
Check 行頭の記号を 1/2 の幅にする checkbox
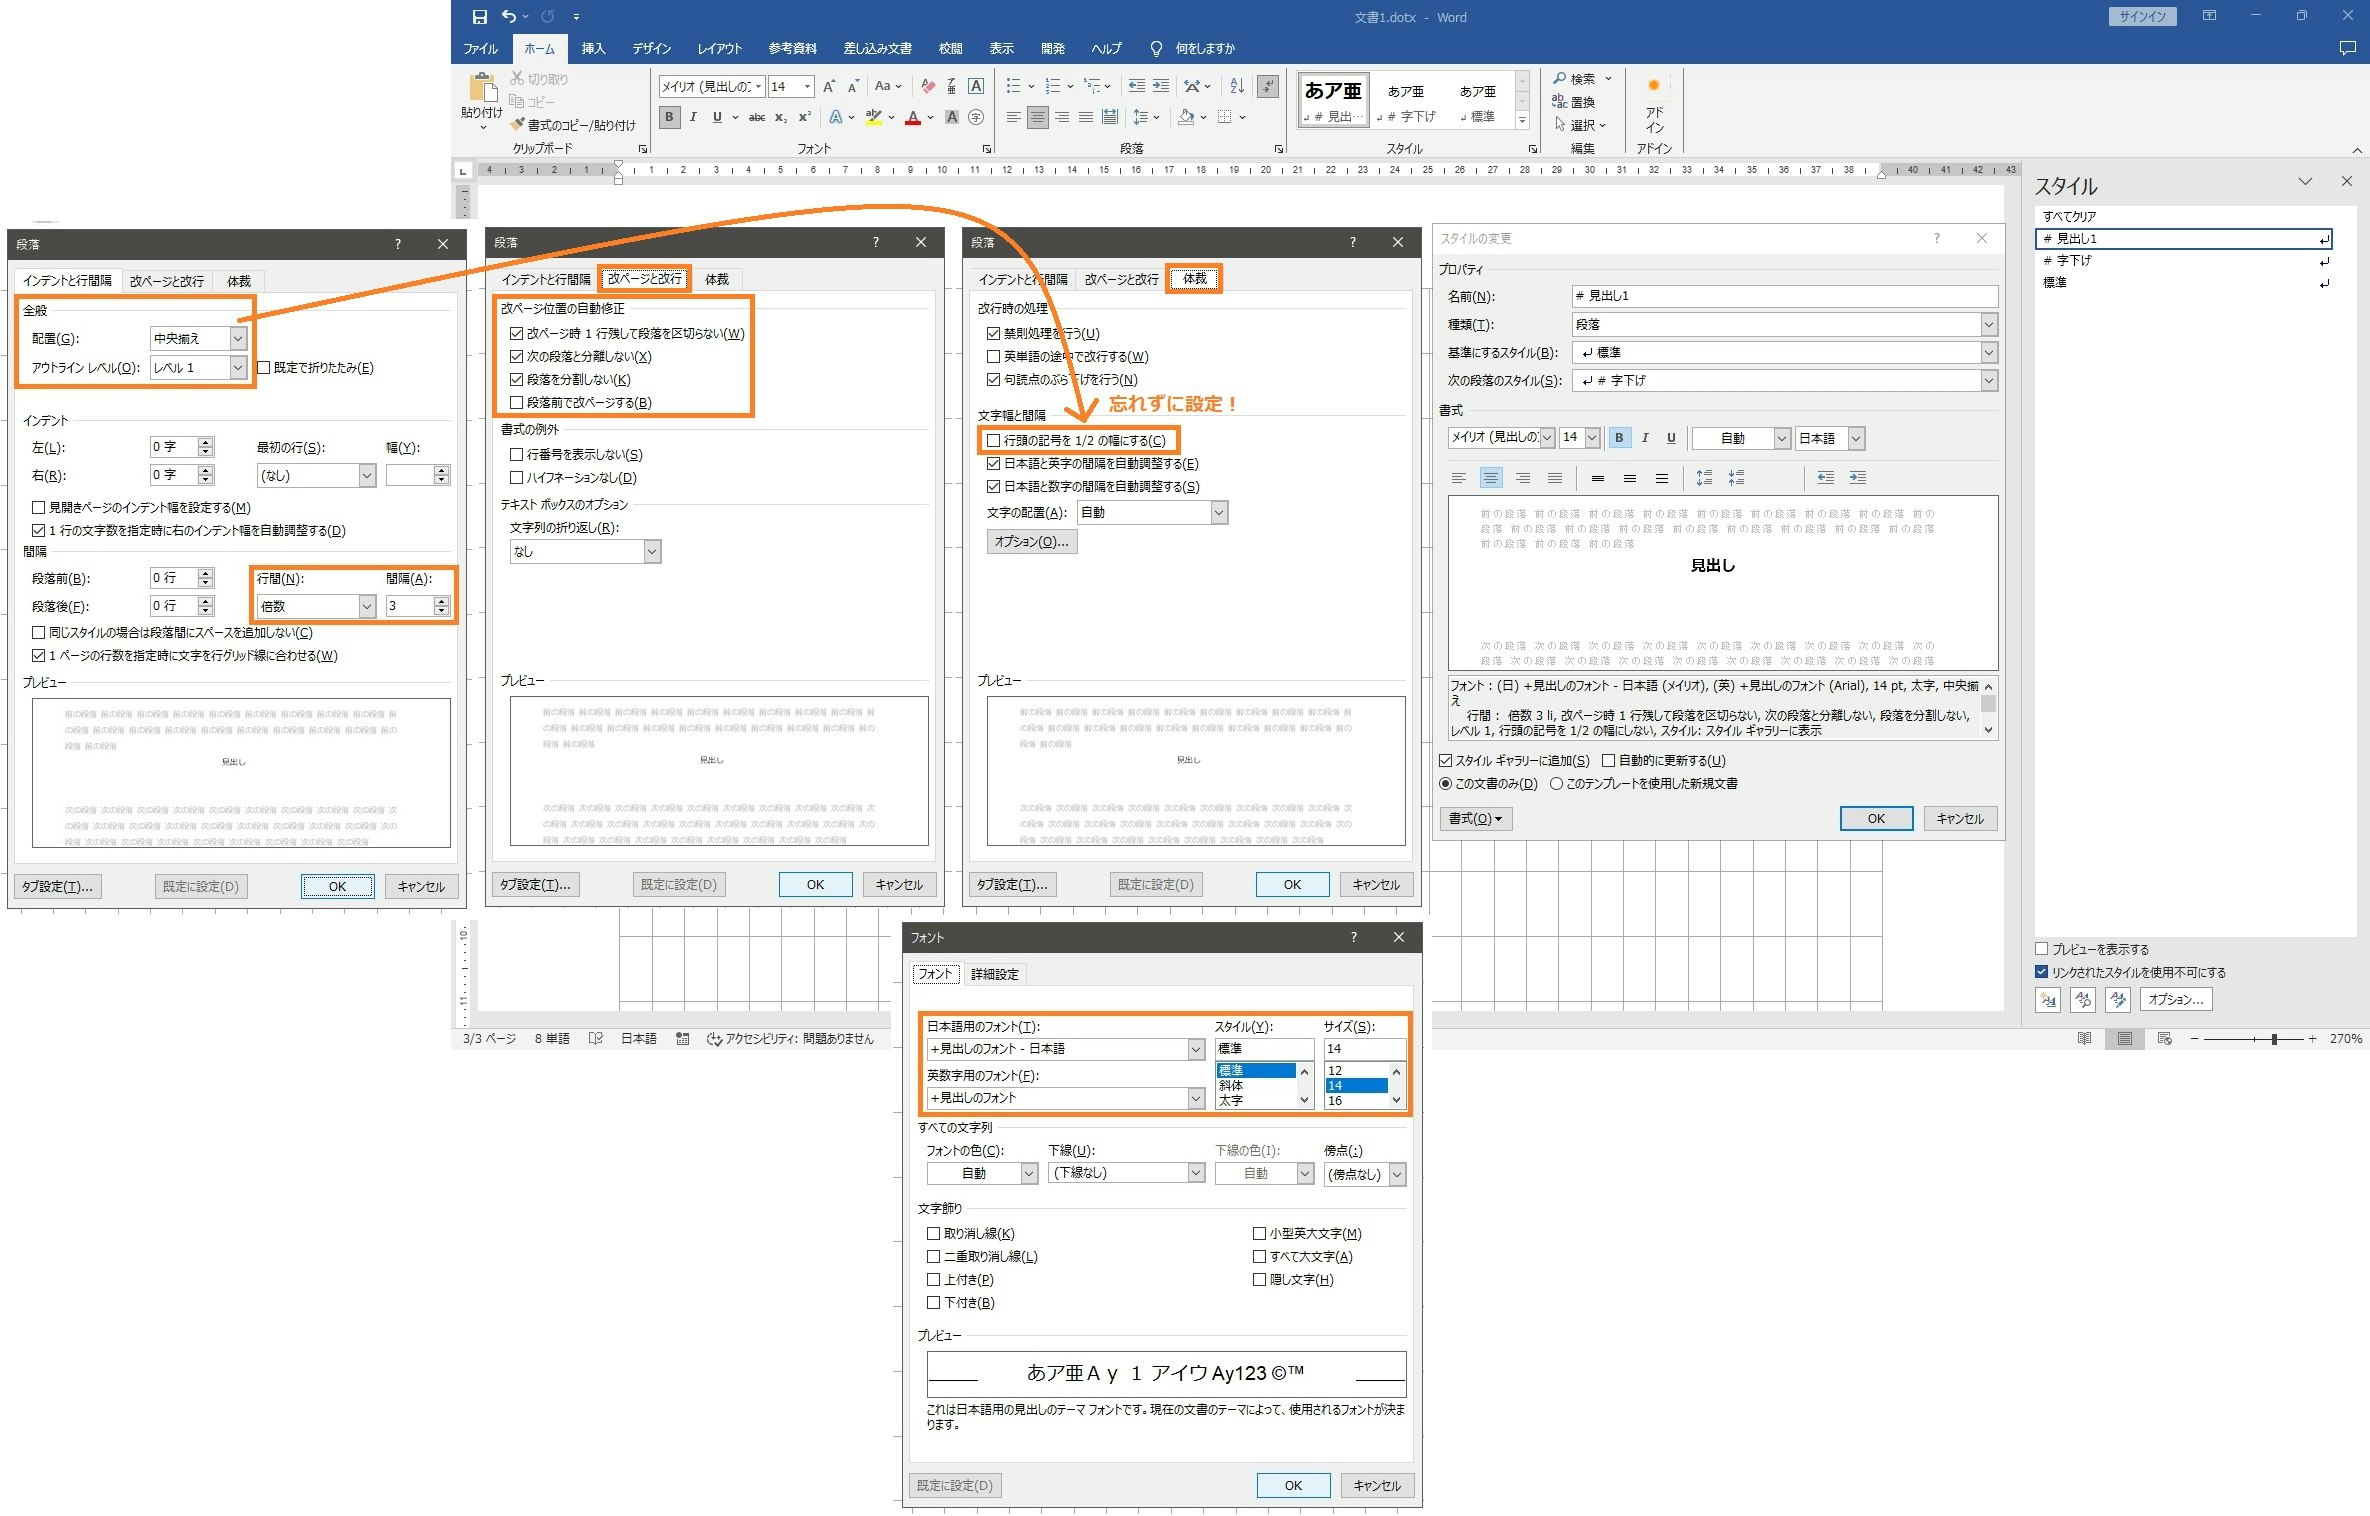click(x=993, y=440)
